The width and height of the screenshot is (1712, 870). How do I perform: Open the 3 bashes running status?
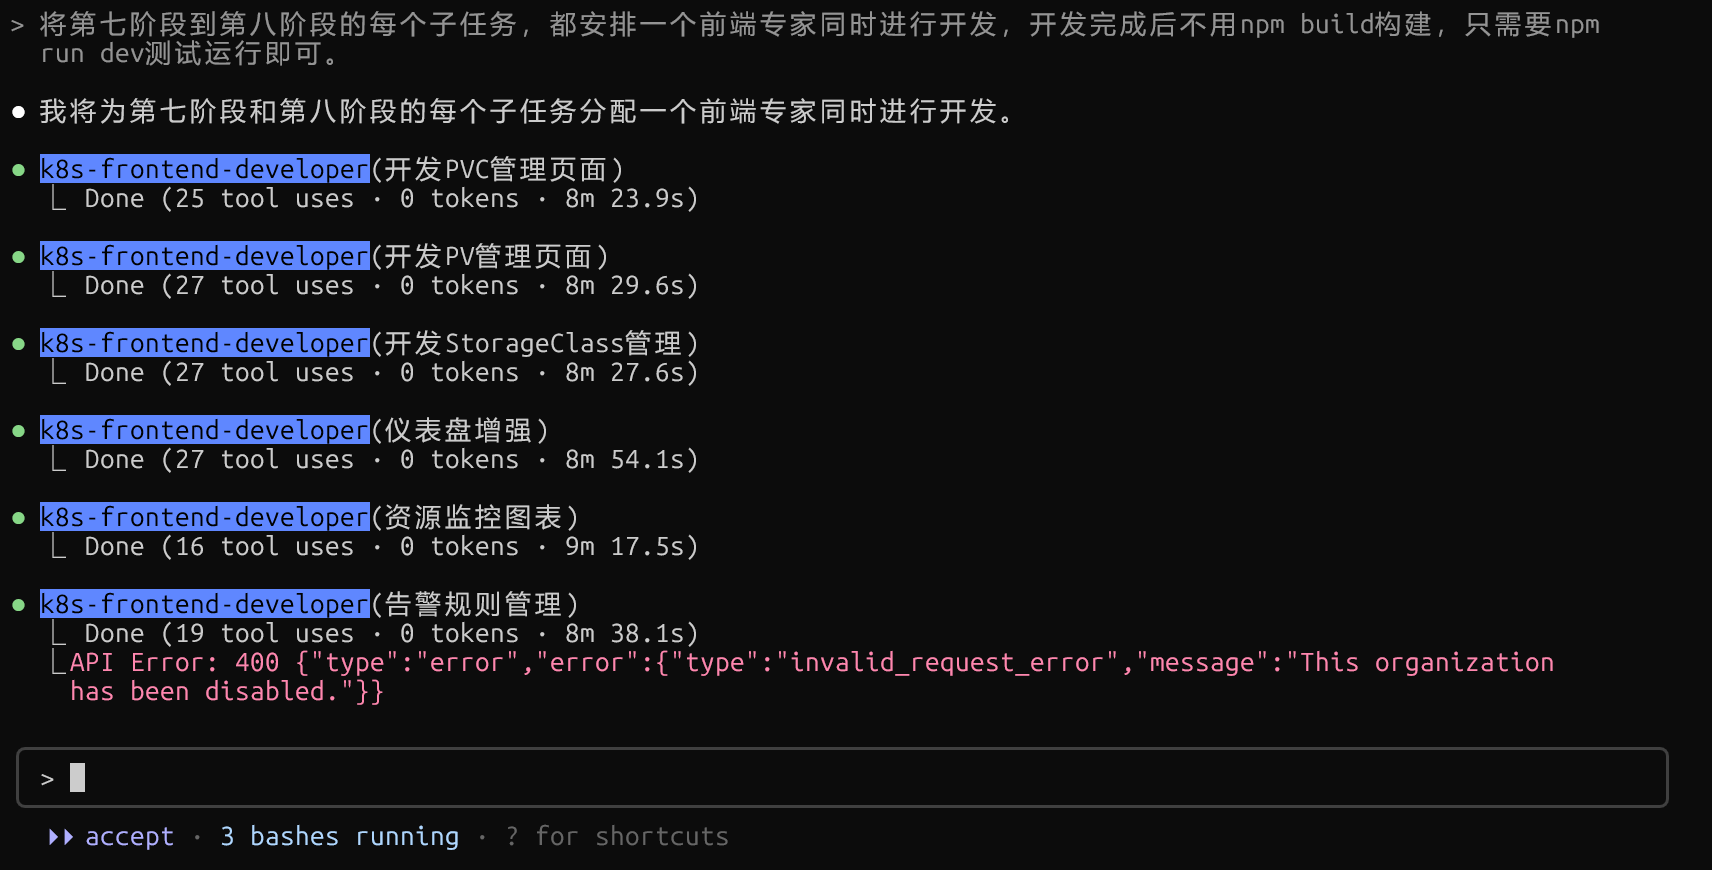(339, 837)
